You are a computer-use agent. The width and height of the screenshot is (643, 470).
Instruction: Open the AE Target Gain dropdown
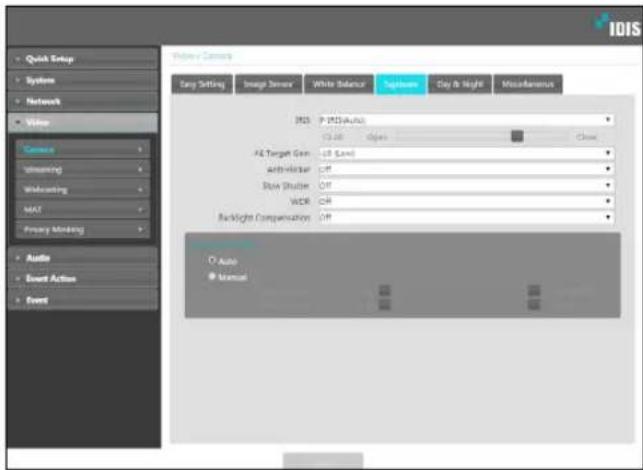(x=466, y=153)
